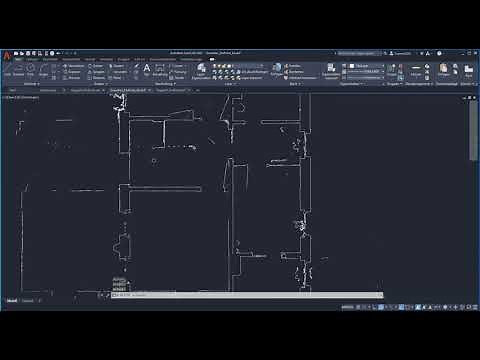Click the help question mark icon

click(439, 53)
